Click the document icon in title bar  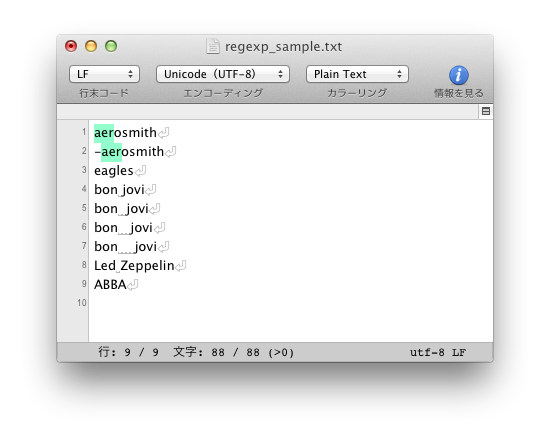tap(213, 46)
